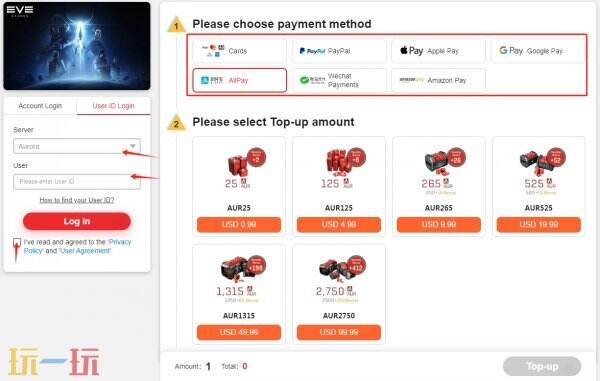
Task: Open 'How to find your User ID?' link
Action: (77, 200)
